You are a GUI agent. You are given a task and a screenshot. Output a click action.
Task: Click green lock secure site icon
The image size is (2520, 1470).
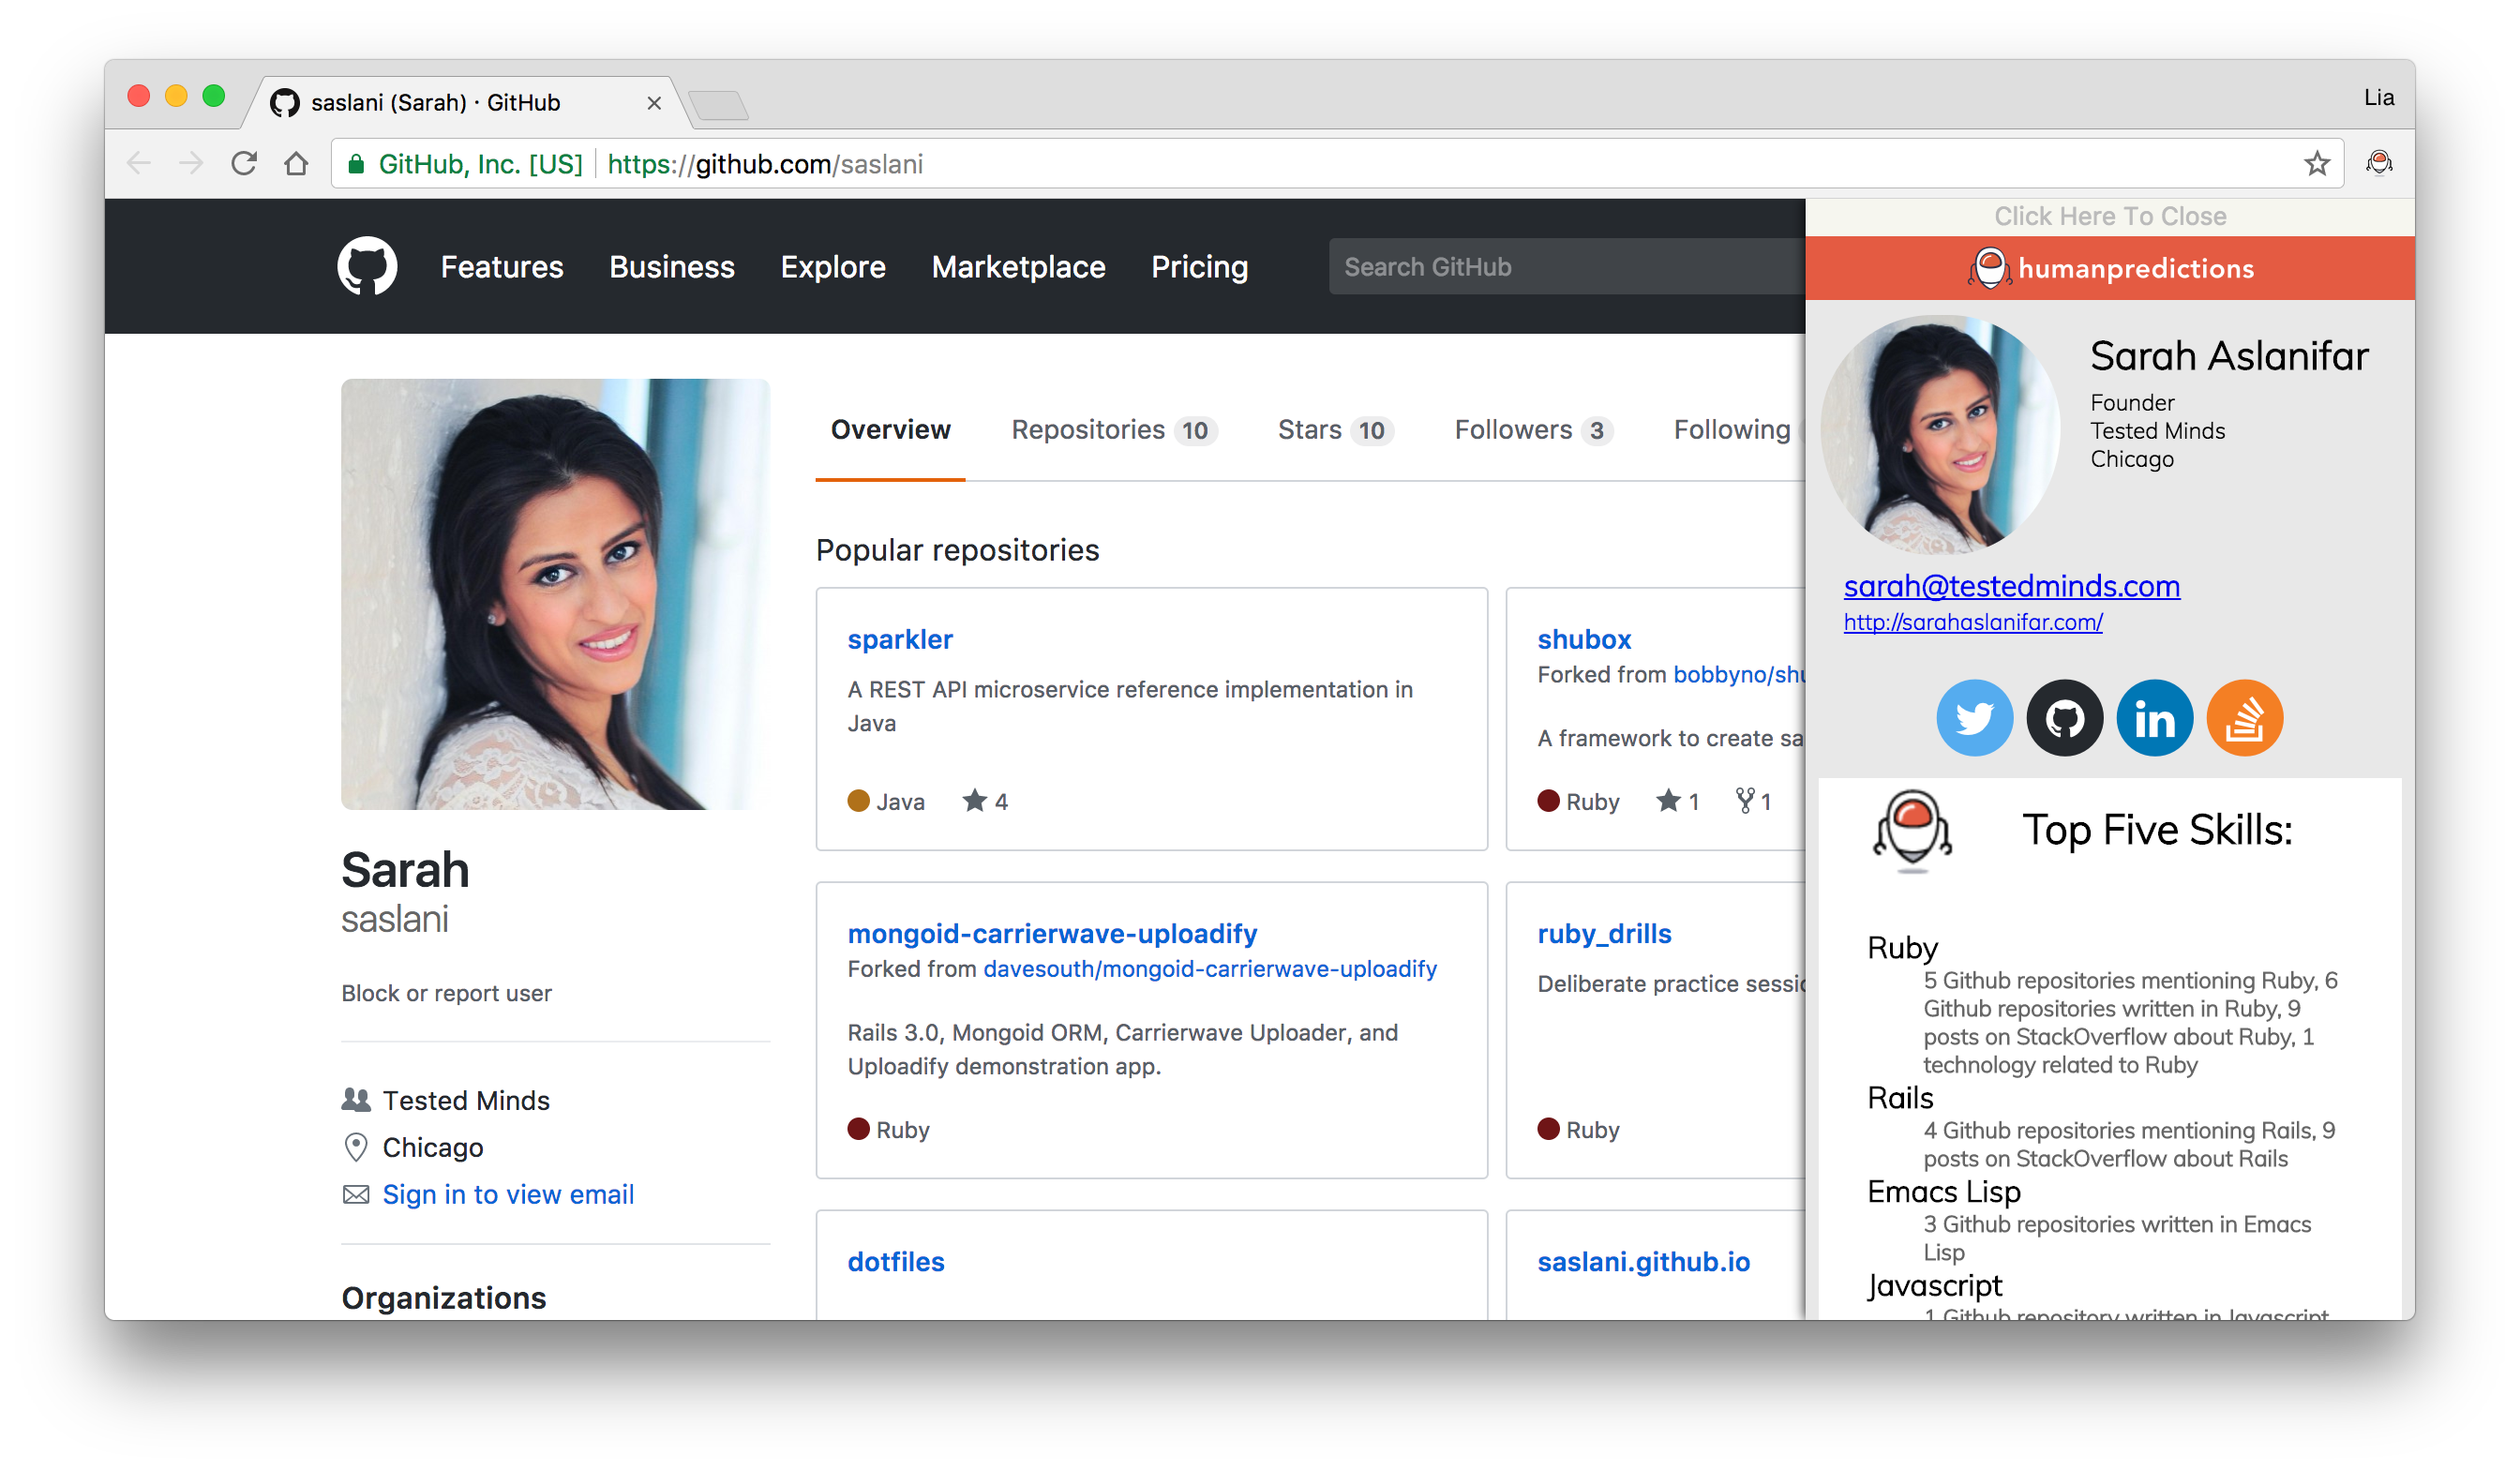pyautogui.click(x=355, y=164)
